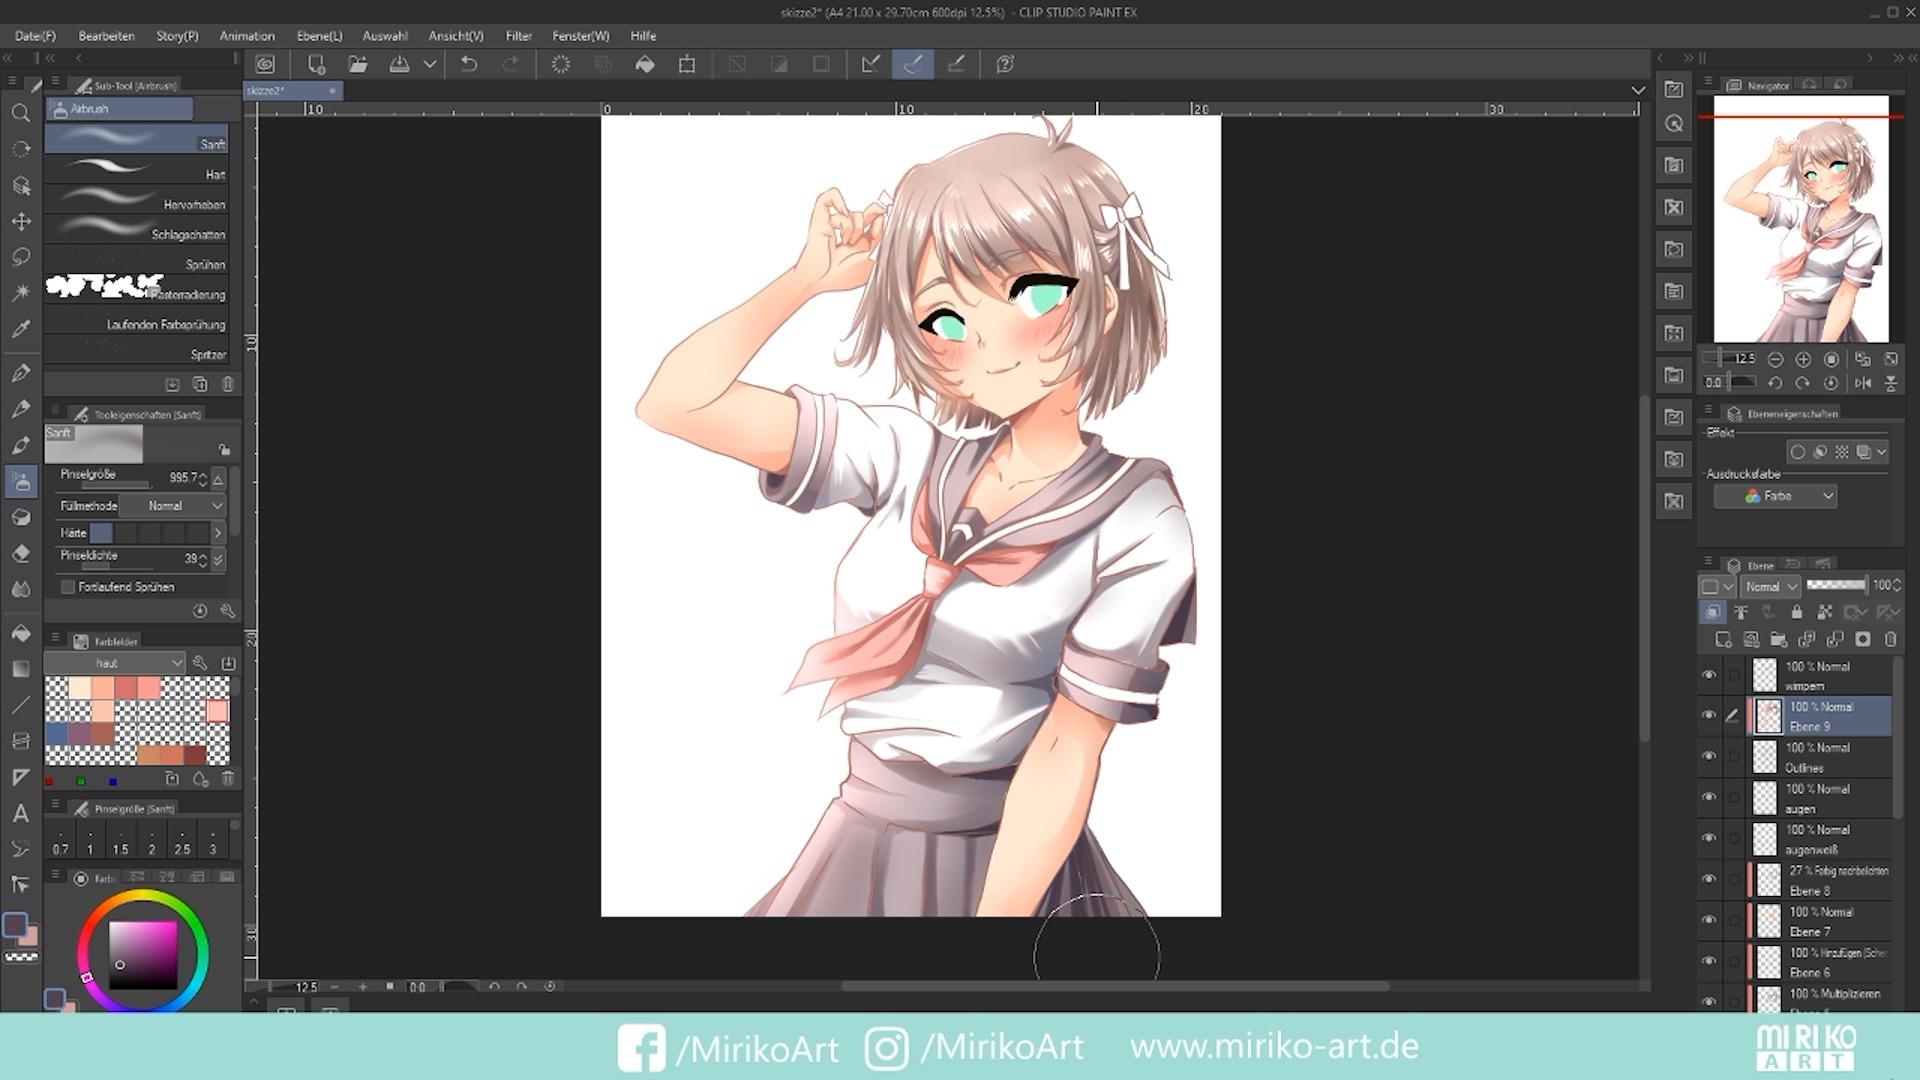Expand the save options arrow in toolbar
Viewport: 1920px width, 1080px height.
[x=430, y=64]
